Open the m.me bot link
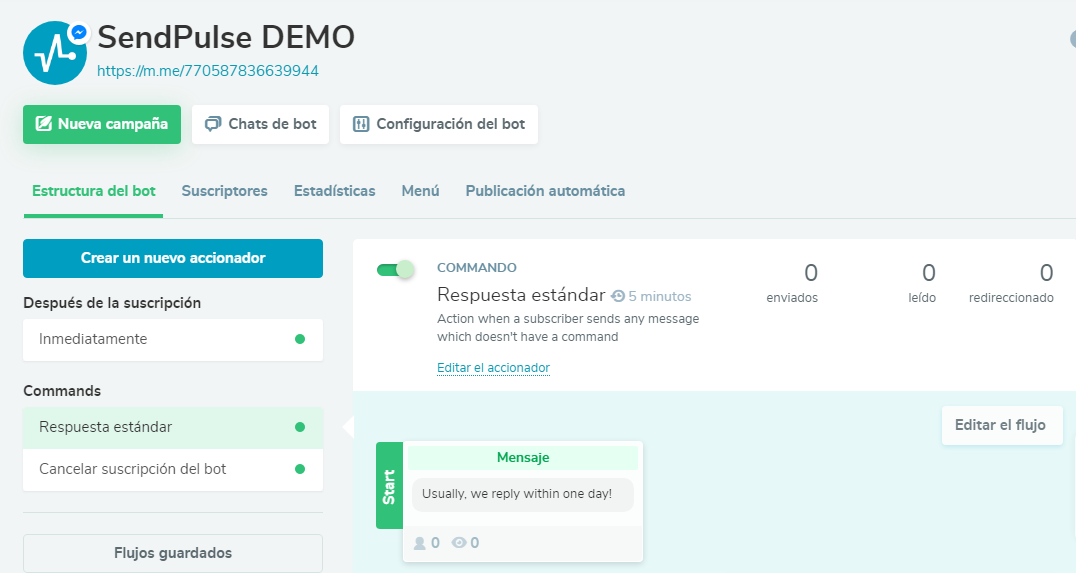 point(208,71)
